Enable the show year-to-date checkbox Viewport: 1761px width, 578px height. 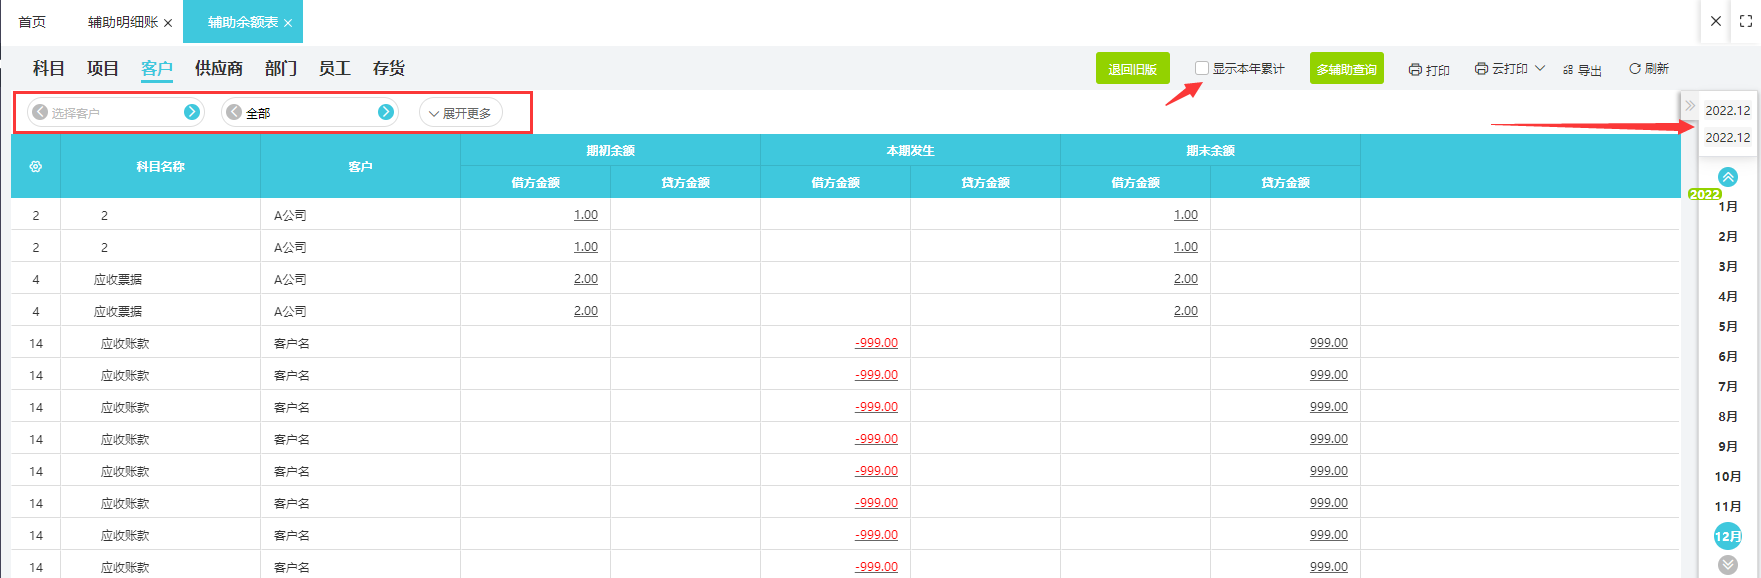(x=1202, y=68)
